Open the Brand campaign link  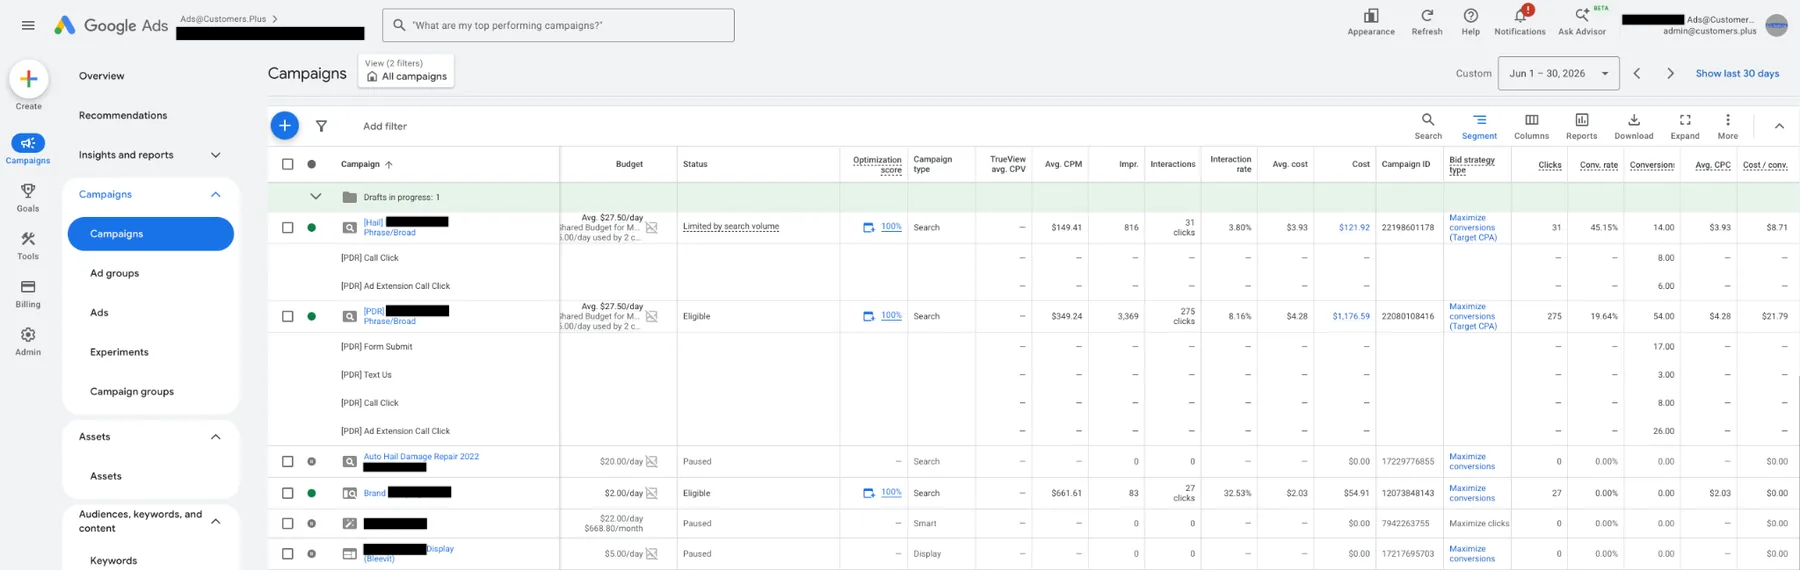(x=375, y=493)
